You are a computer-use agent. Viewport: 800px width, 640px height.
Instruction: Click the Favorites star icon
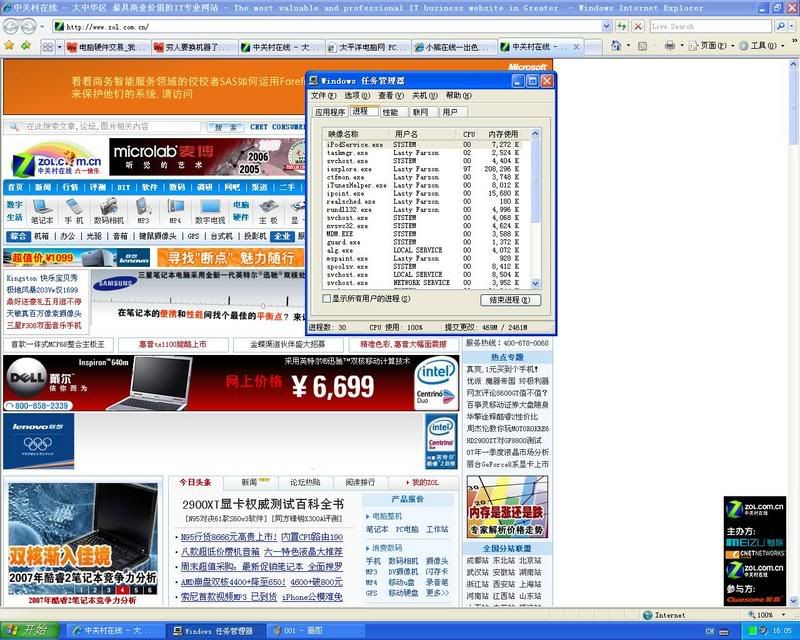pyautogui.click(x=10, y=46)
